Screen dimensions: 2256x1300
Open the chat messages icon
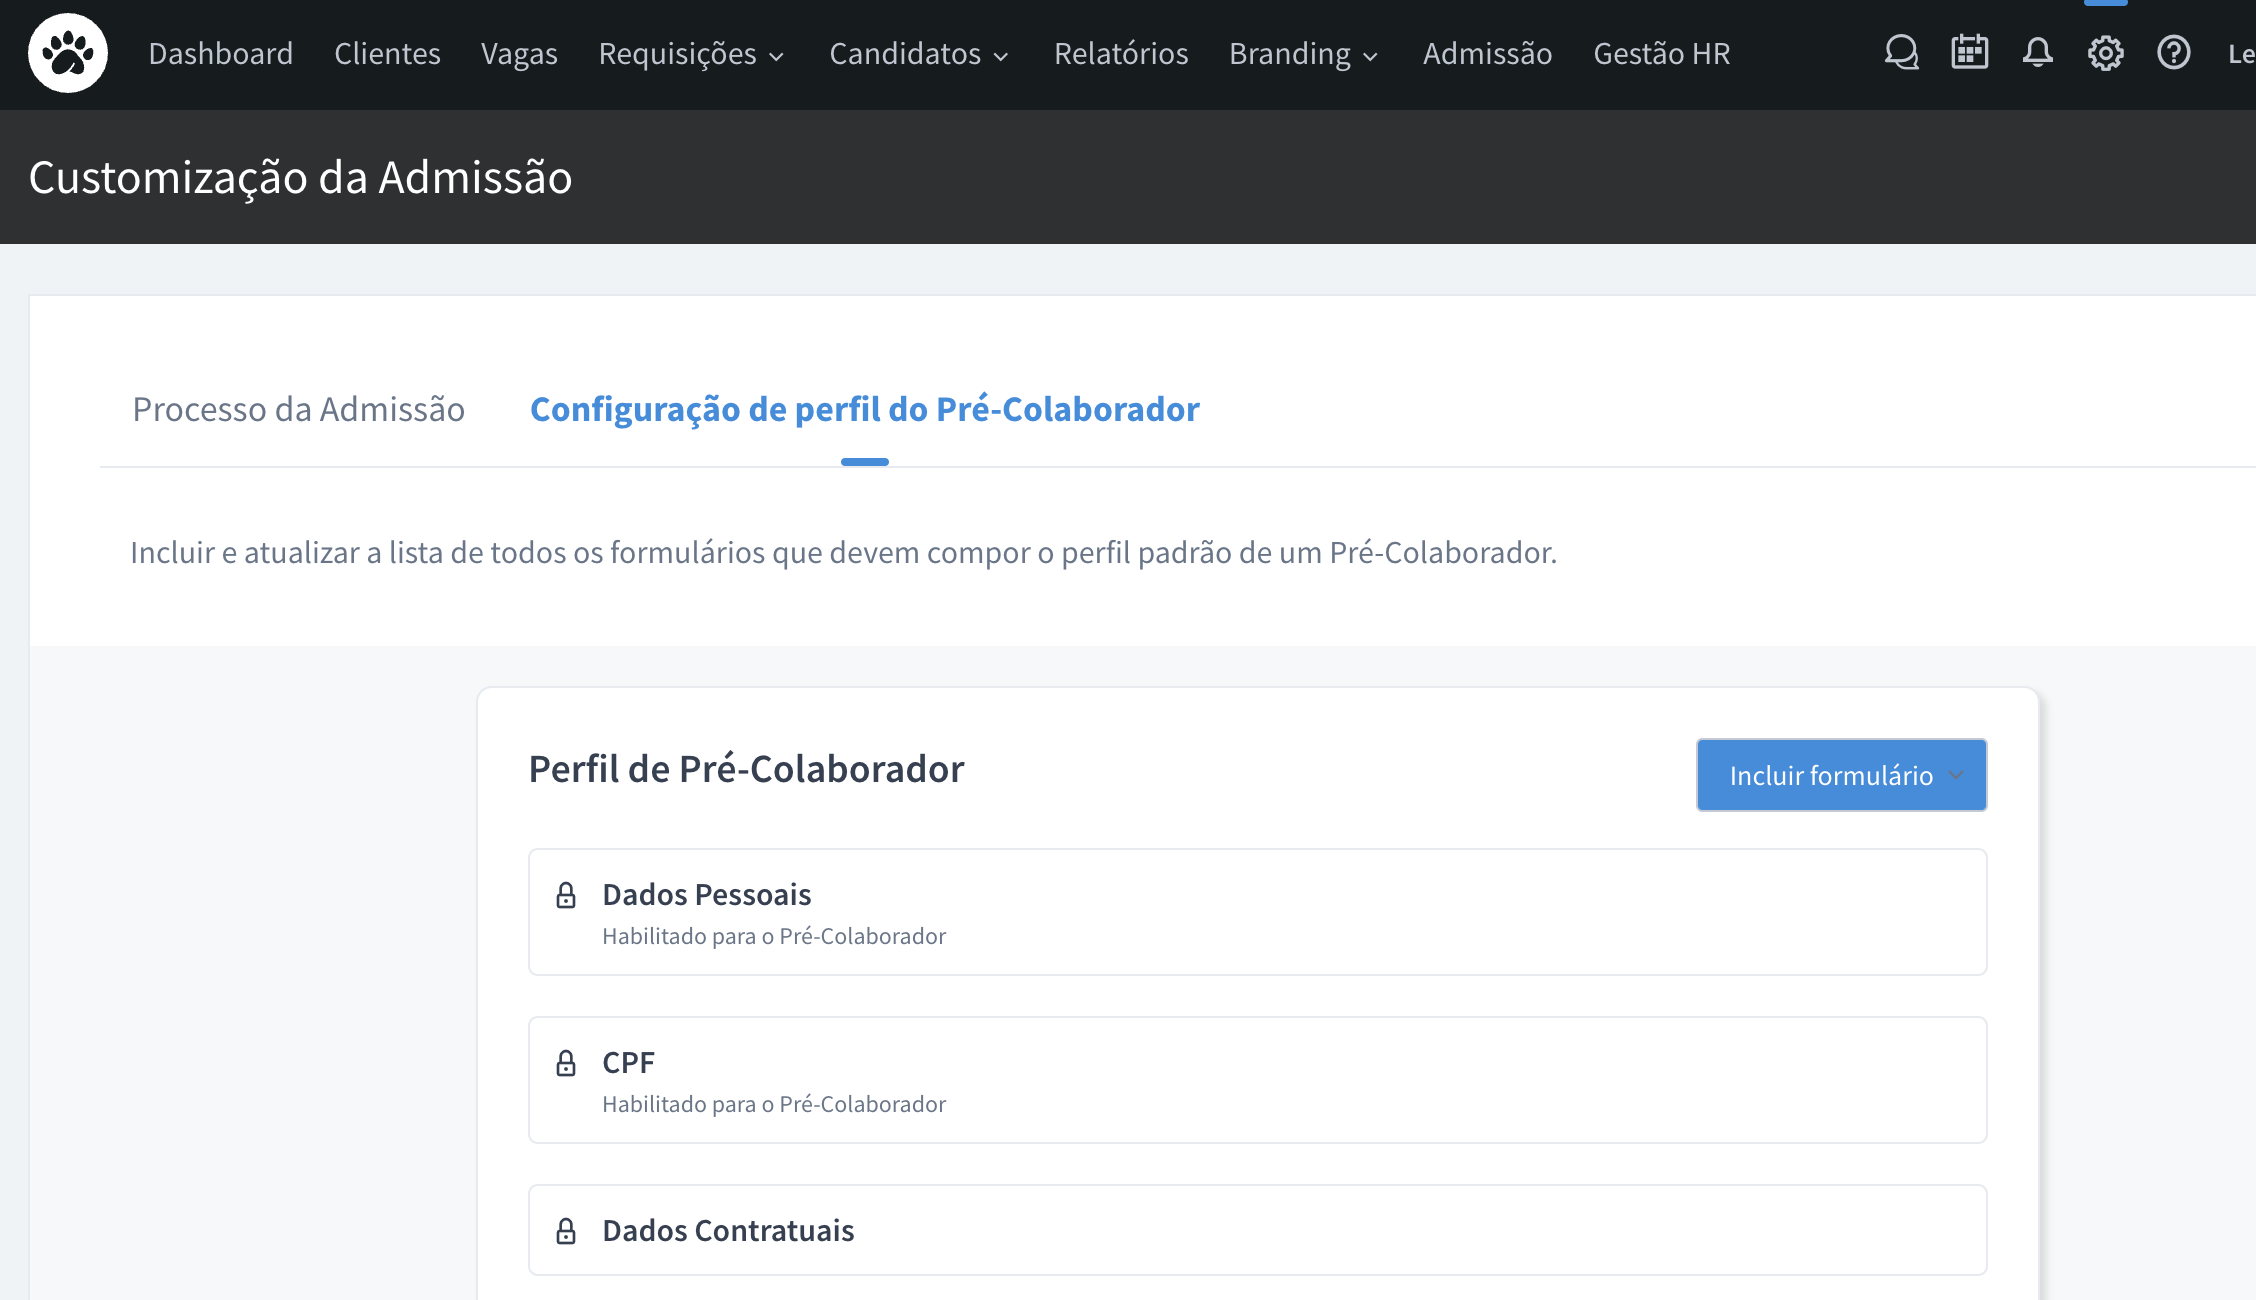point(1901,53)
